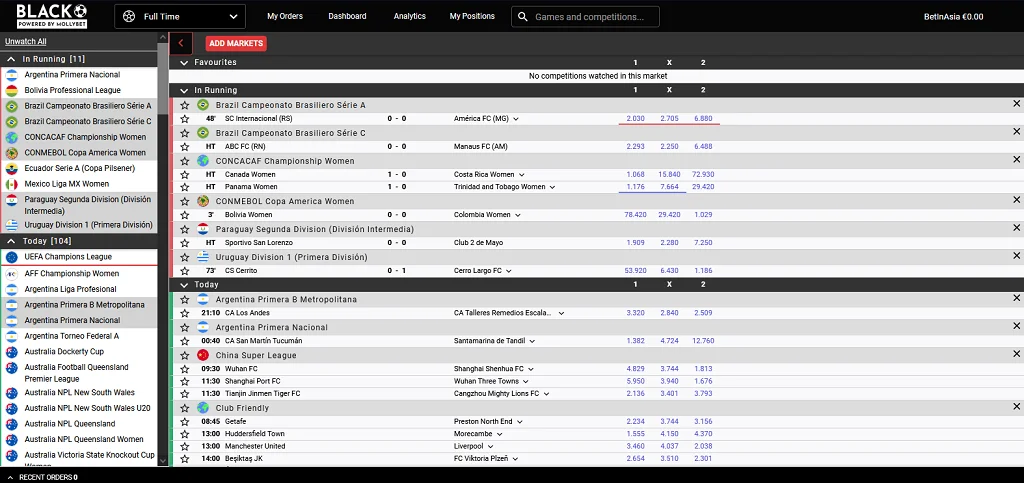Click Bolivia flag beside Bolivia Professional League
The width and height of the screenshot is (1024, 483).
tap(12, 90)
